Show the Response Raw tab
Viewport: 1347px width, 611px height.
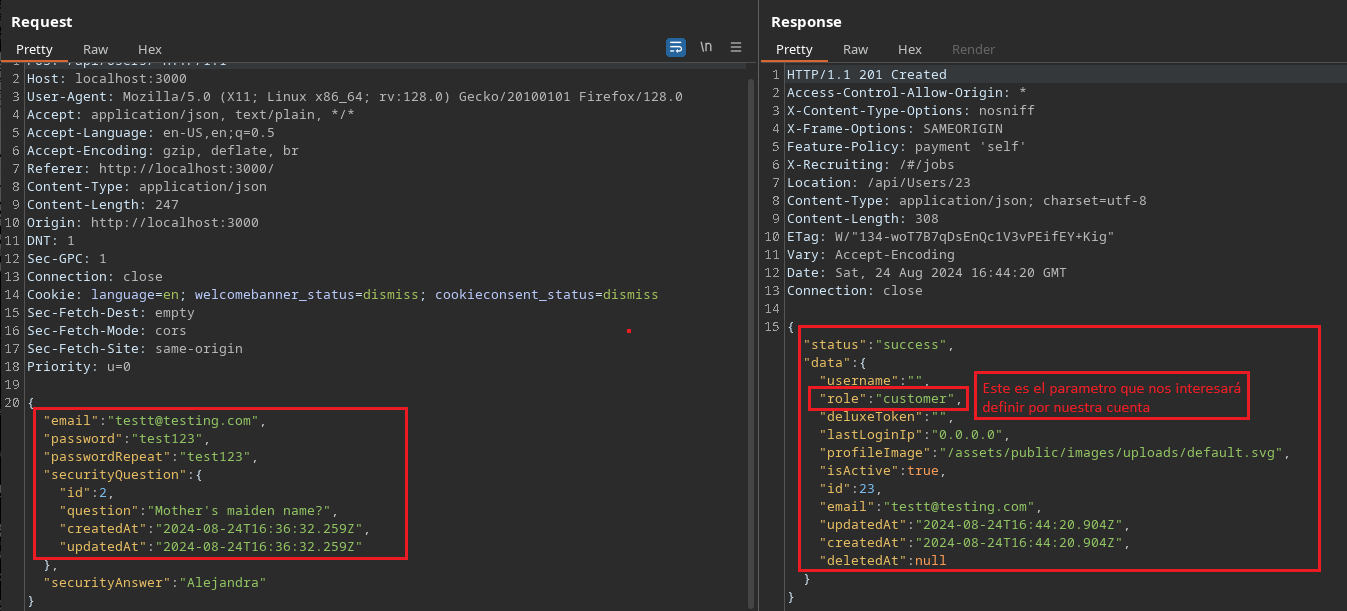(856, 49)
